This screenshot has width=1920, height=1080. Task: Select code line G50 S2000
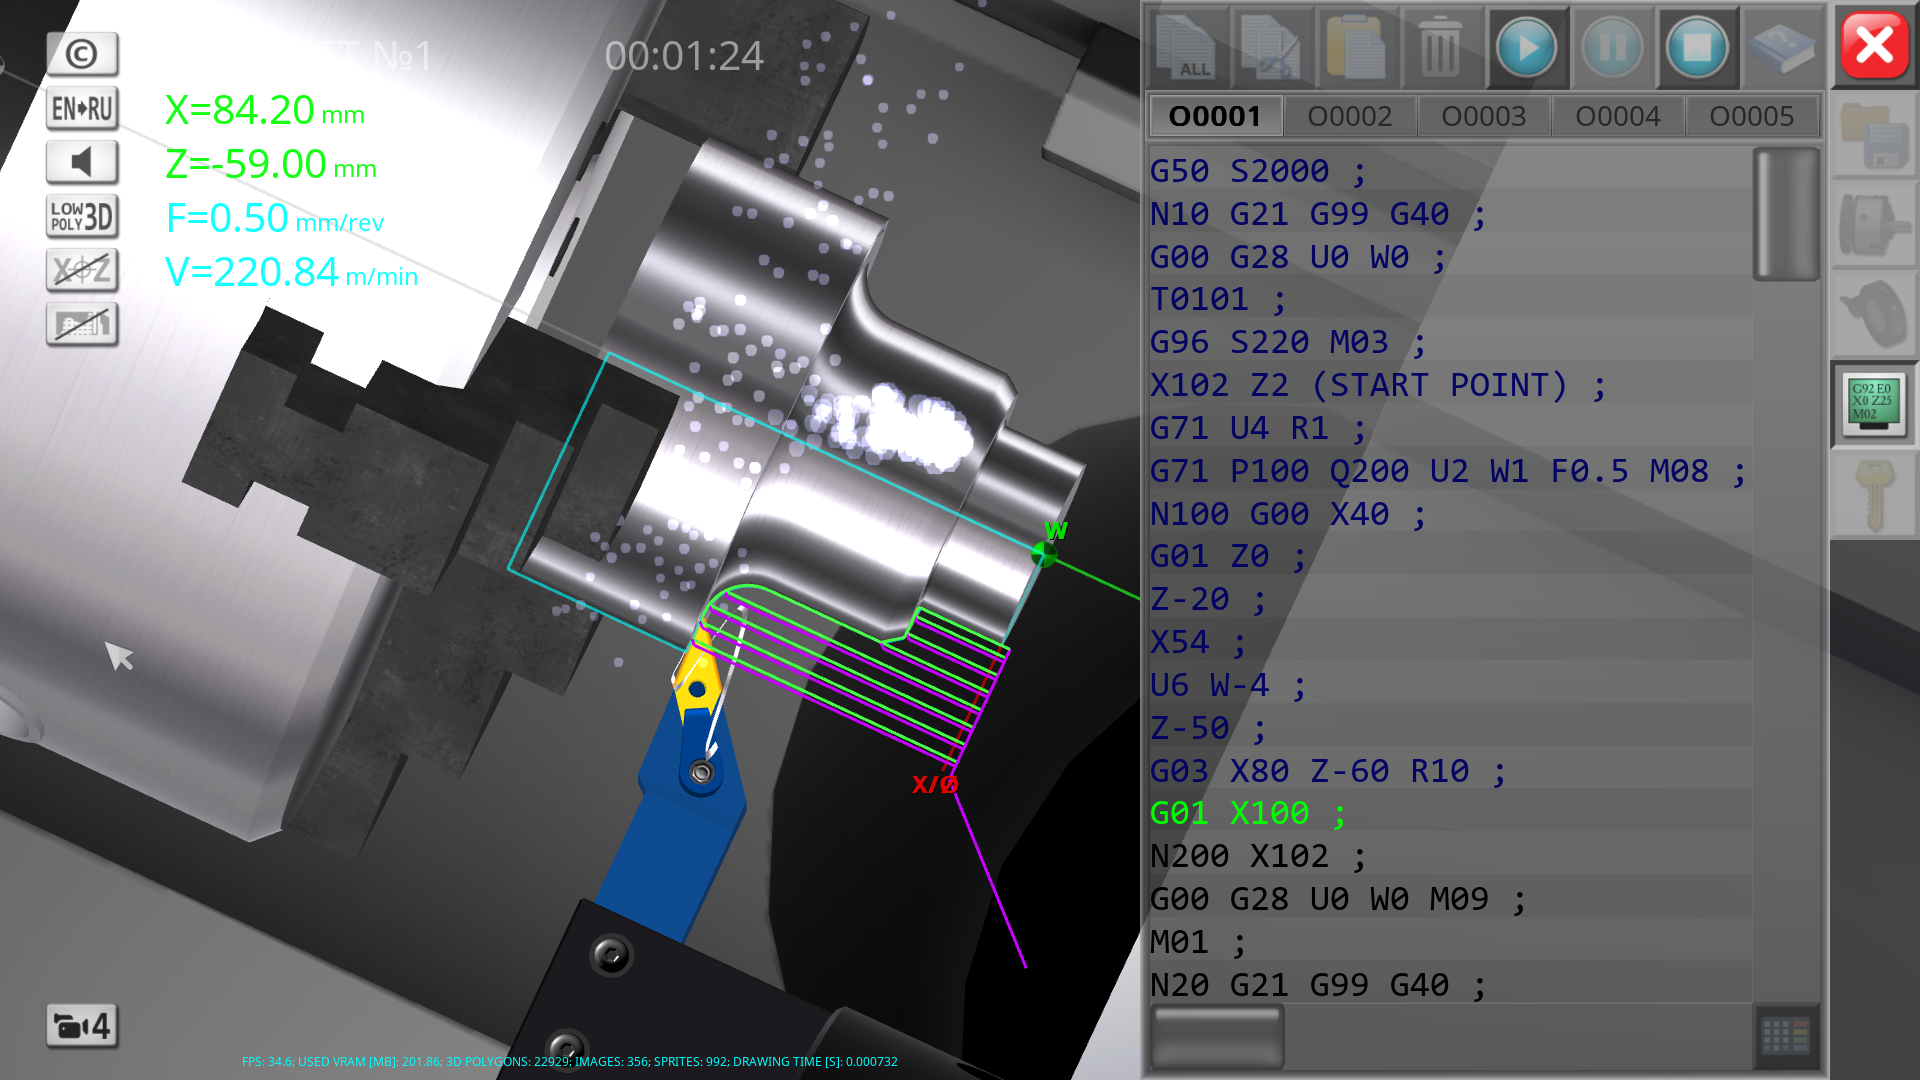point(1450,171)
